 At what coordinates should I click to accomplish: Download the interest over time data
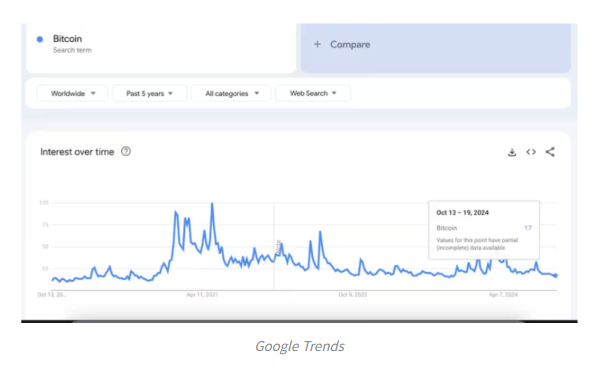pos(512,152)
